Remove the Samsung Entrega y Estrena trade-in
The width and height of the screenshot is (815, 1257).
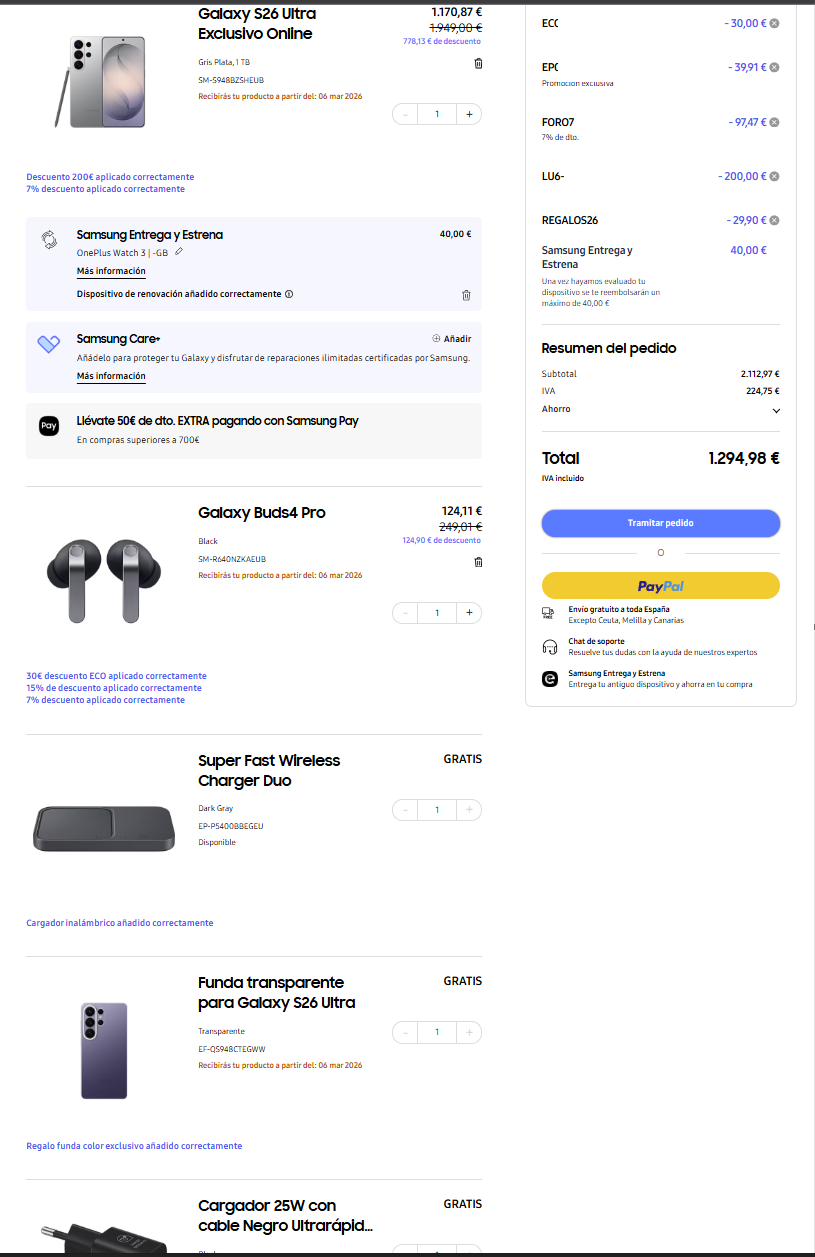(x=466, y=295)
